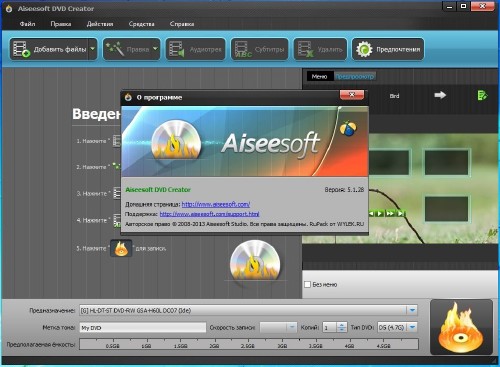Open the Средства menu
This screenshot has height=367, width=500.
click(141, 24)
